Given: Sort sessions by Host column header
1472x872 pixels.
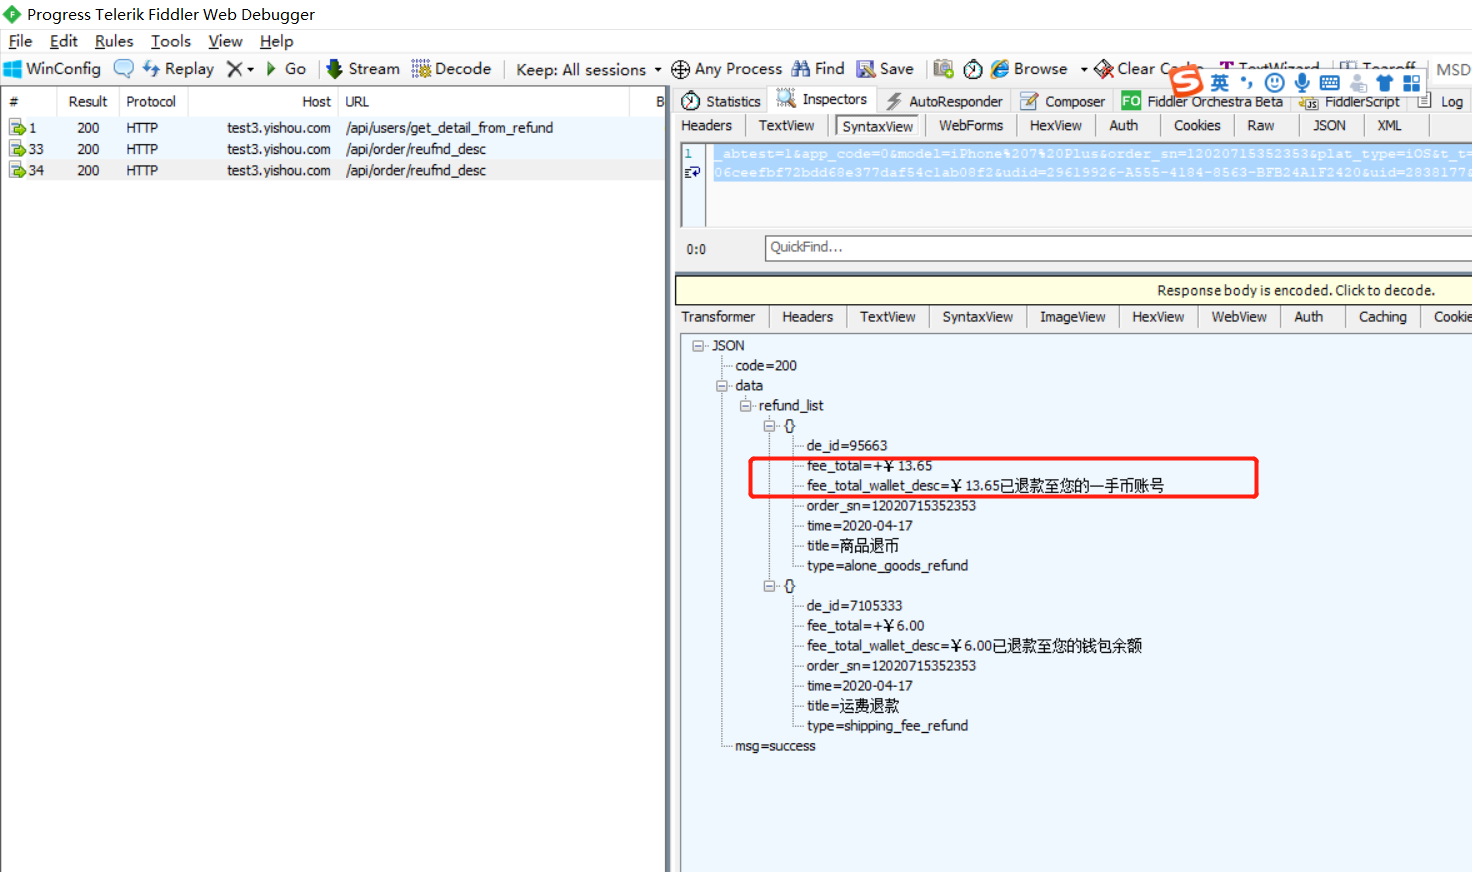Looking at the screenshot, I should click(262, 101).
